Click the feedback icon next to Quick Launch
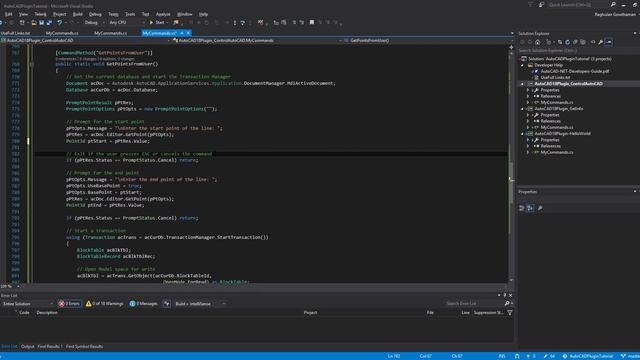 click(x=542, y=5)
